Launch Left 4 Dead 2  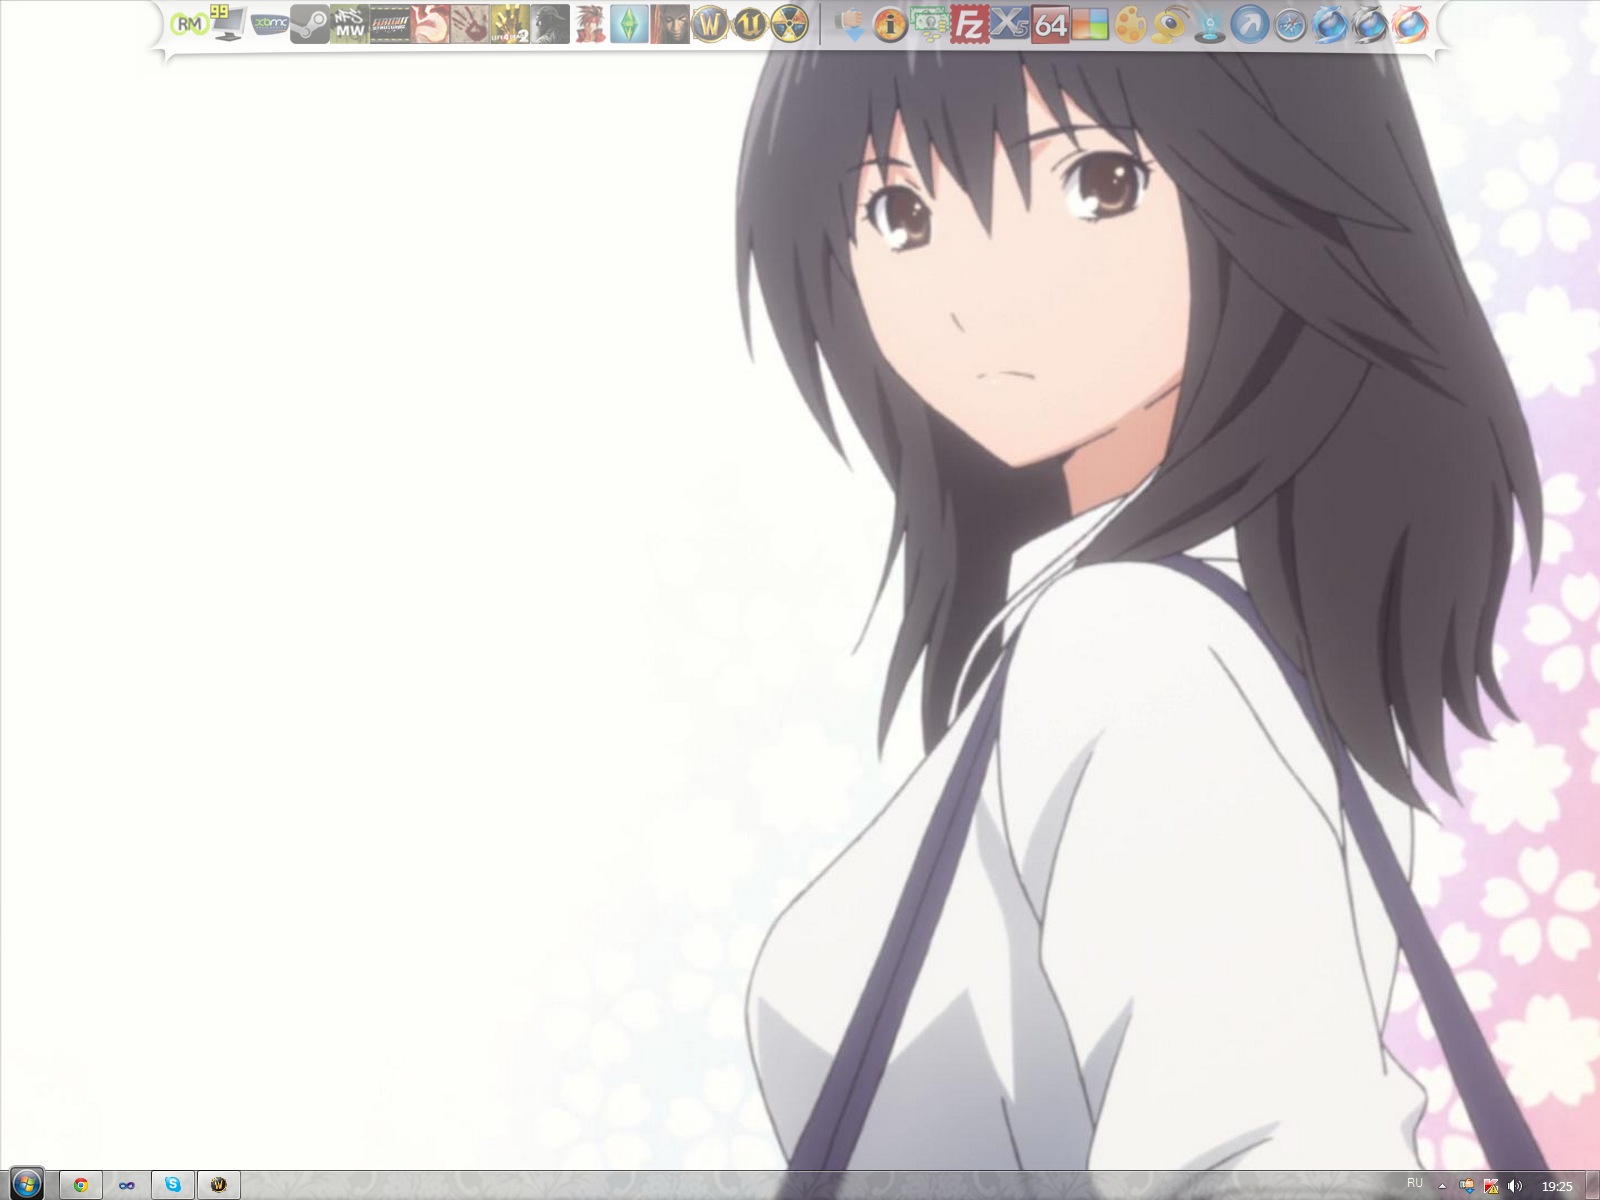point(509,24)
